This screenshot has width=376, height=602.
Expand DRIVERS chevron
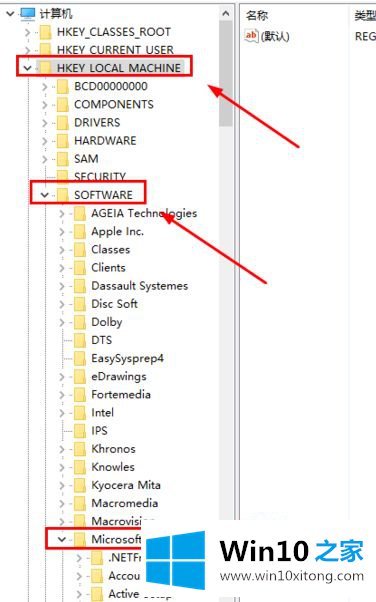click(45, 123)
